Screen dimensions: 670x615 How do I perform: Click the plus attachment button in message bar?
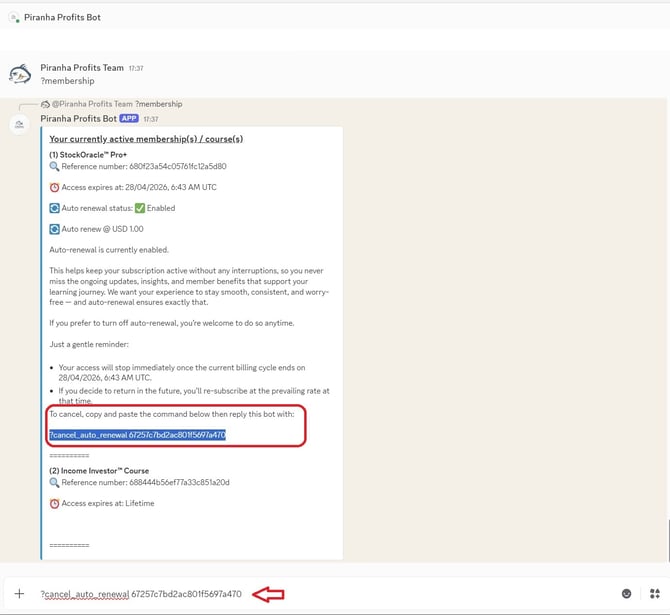pyautogui.click(x=19, y=594)
